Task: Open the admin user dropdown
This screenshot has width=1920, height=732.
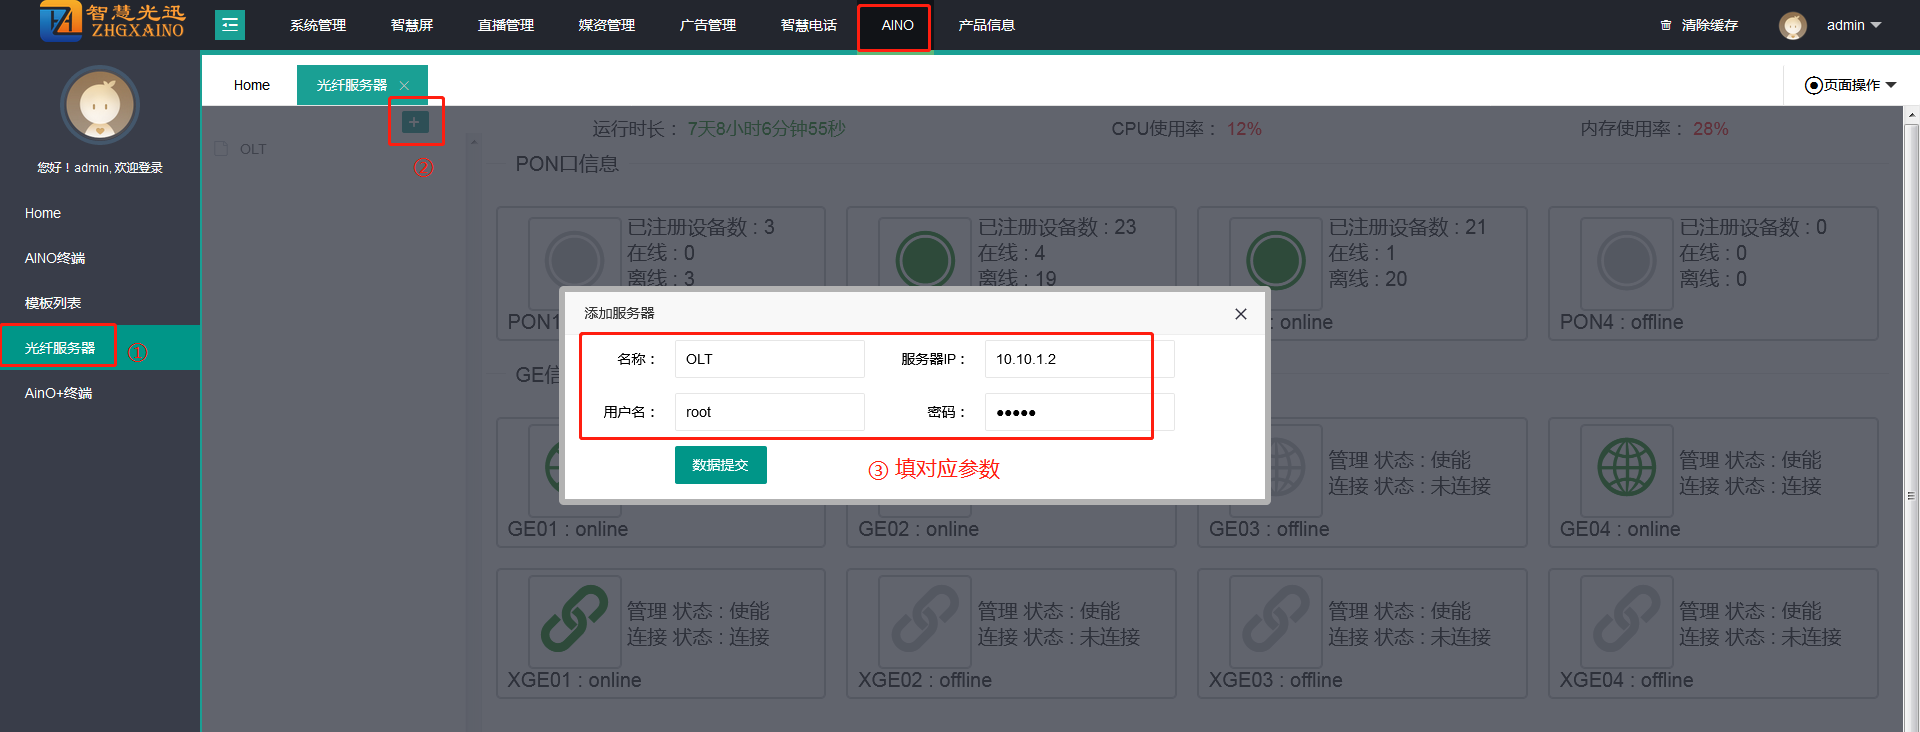Action: coord(1853,25)
